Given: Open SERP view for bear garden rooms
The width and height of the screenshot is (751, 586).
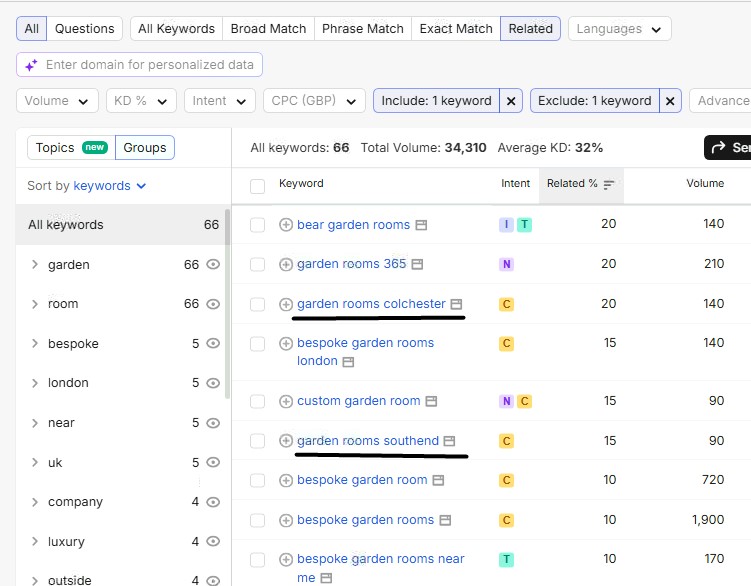Looking at the screenshot, I should pos(421,225).
